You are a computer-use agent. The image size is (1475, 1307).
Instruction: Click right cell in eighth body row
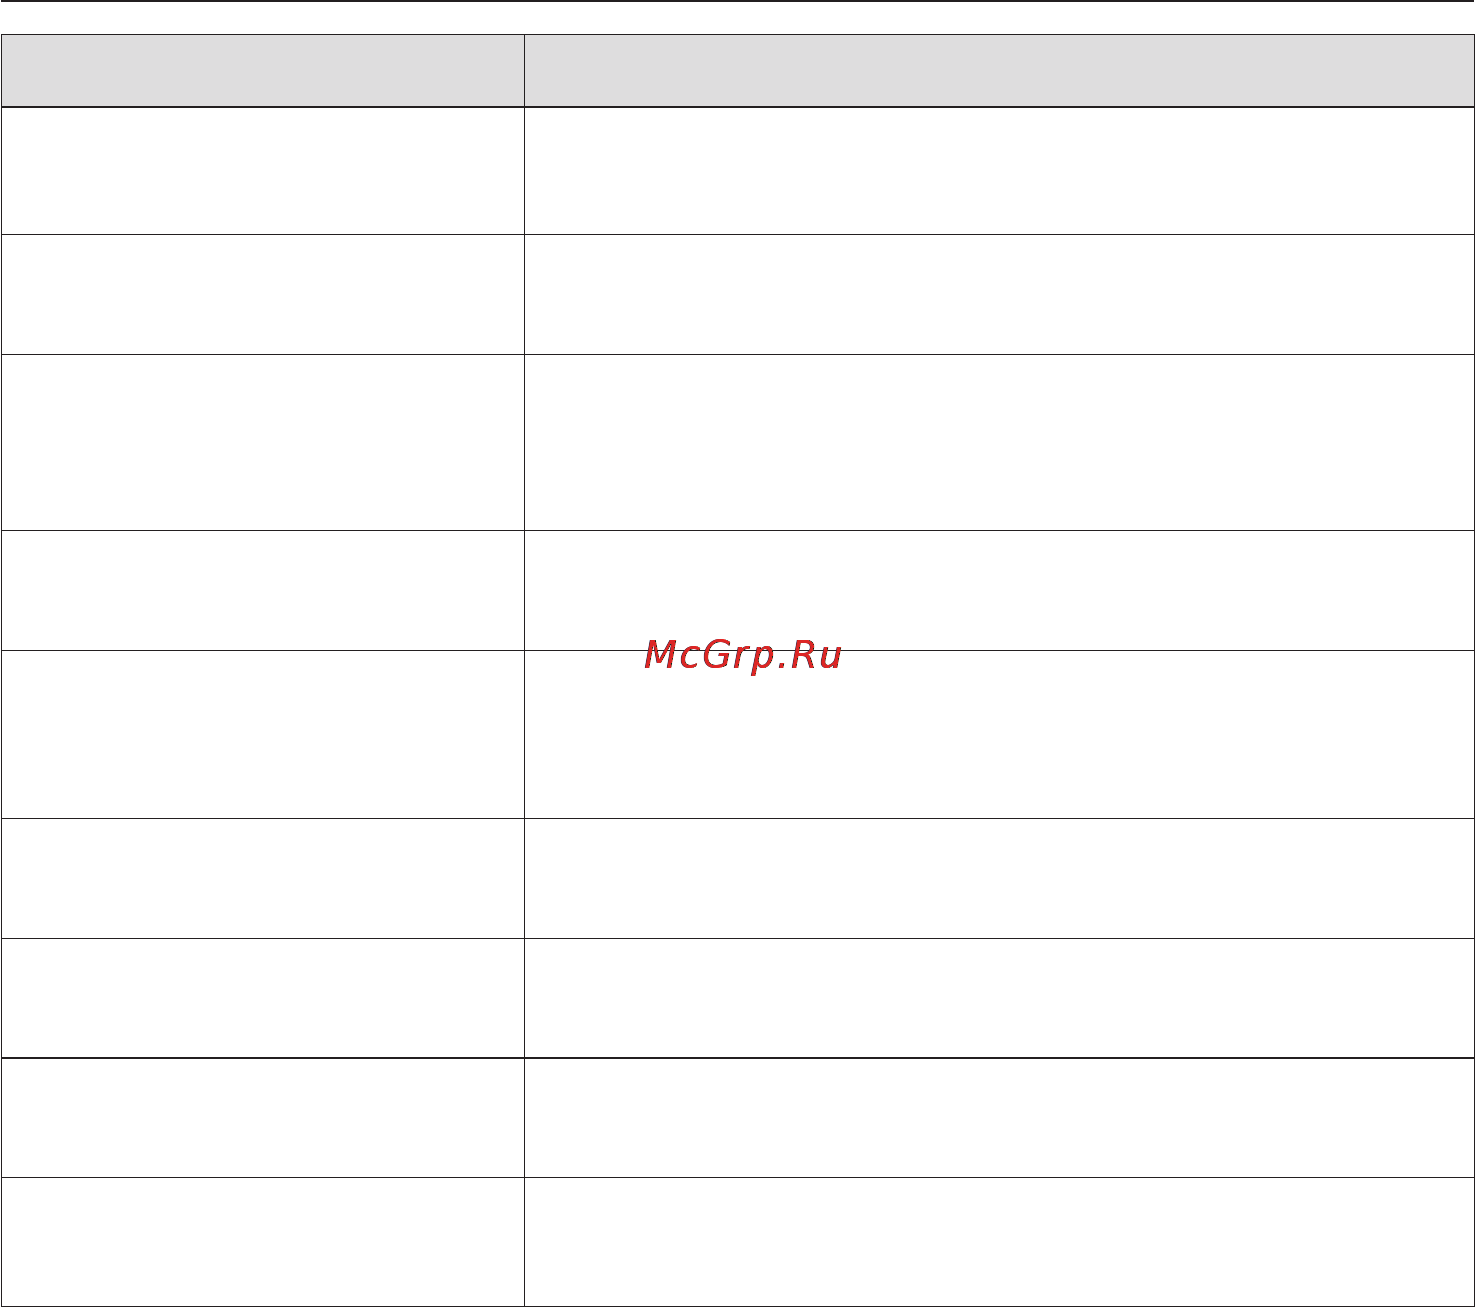(999, 1118)
